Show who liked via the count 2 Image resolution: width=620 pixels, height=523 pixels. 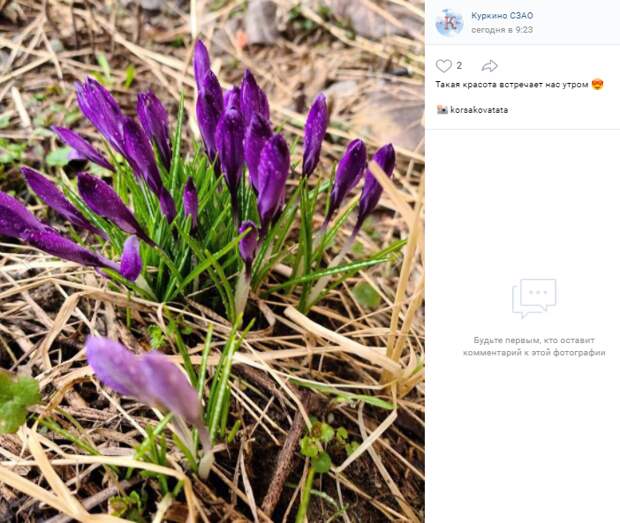point(459,66)
